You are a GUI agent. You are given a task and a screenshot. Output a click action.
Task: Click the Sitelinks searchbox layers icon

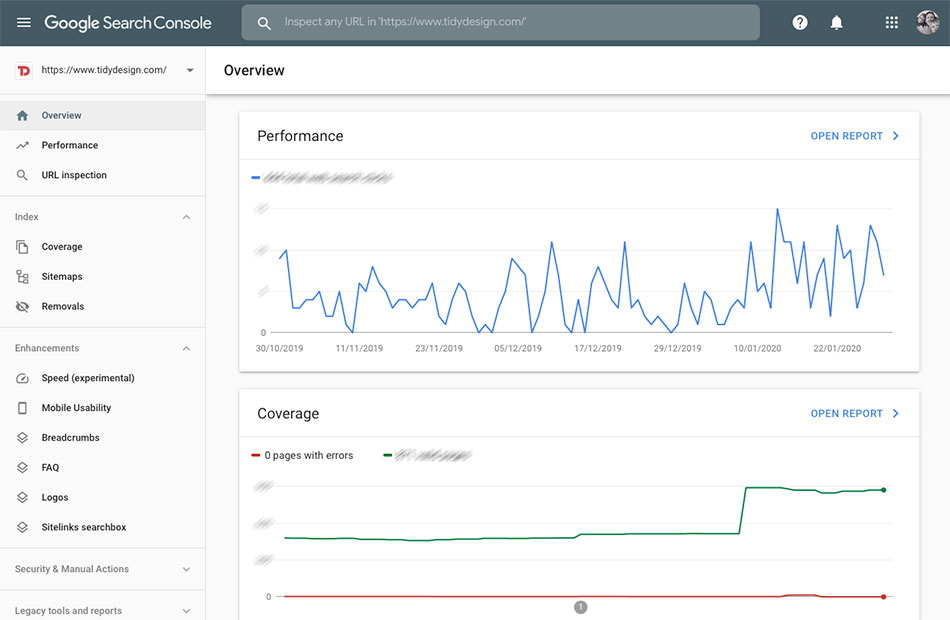pos(22,527)
